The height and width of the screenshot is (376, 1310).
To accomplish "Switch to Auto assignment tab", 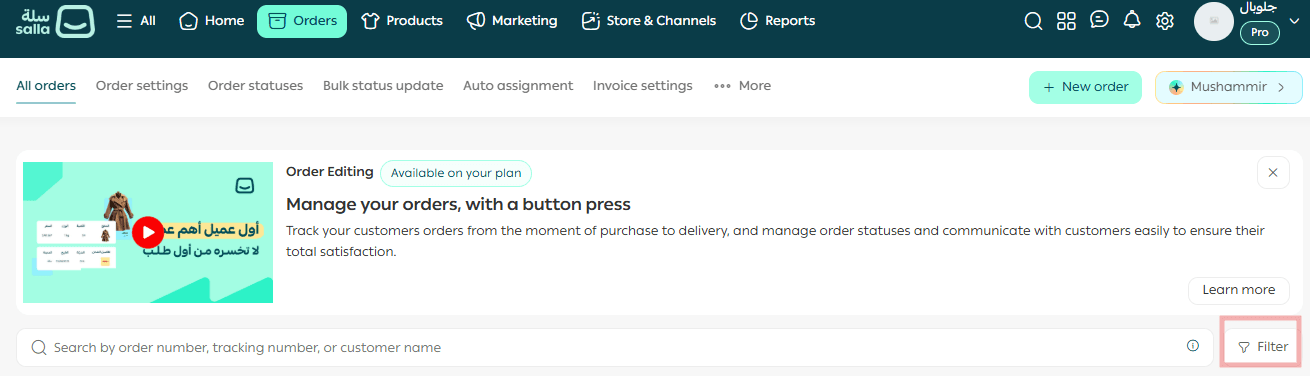I will 518,86.
